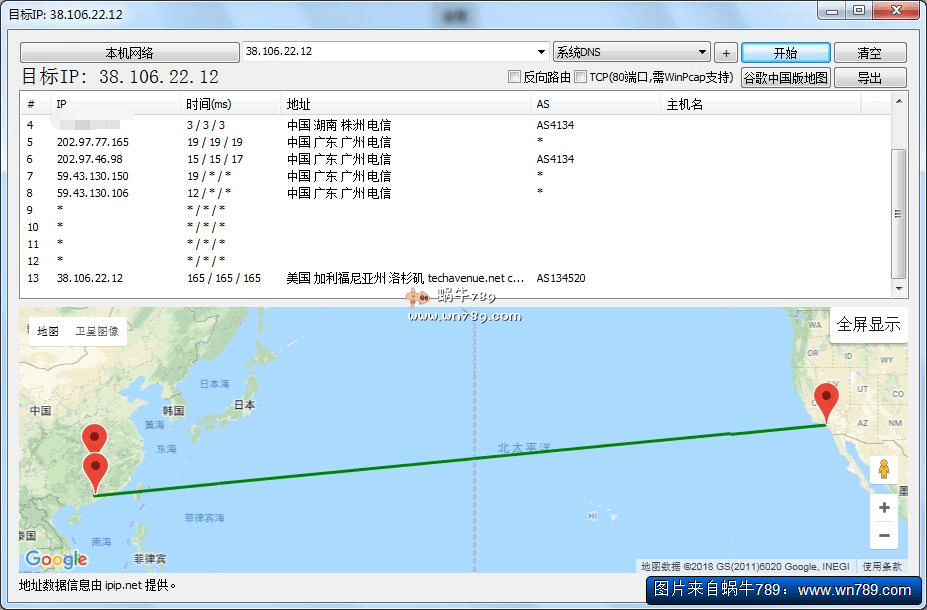
Task: Click the Street View pegman icon on the map
Action: pyautogui.click(x=884, y=468)
